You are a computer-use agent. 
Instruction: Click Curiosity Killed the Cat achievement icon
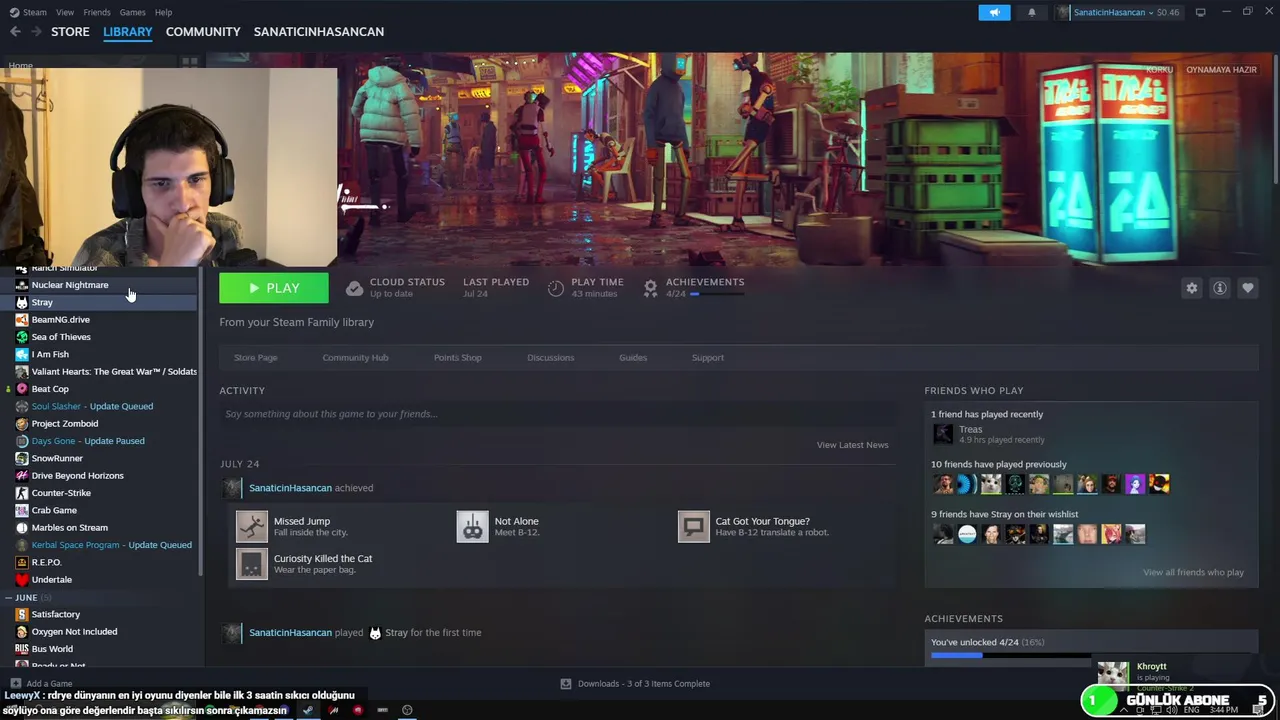[252, 563]
